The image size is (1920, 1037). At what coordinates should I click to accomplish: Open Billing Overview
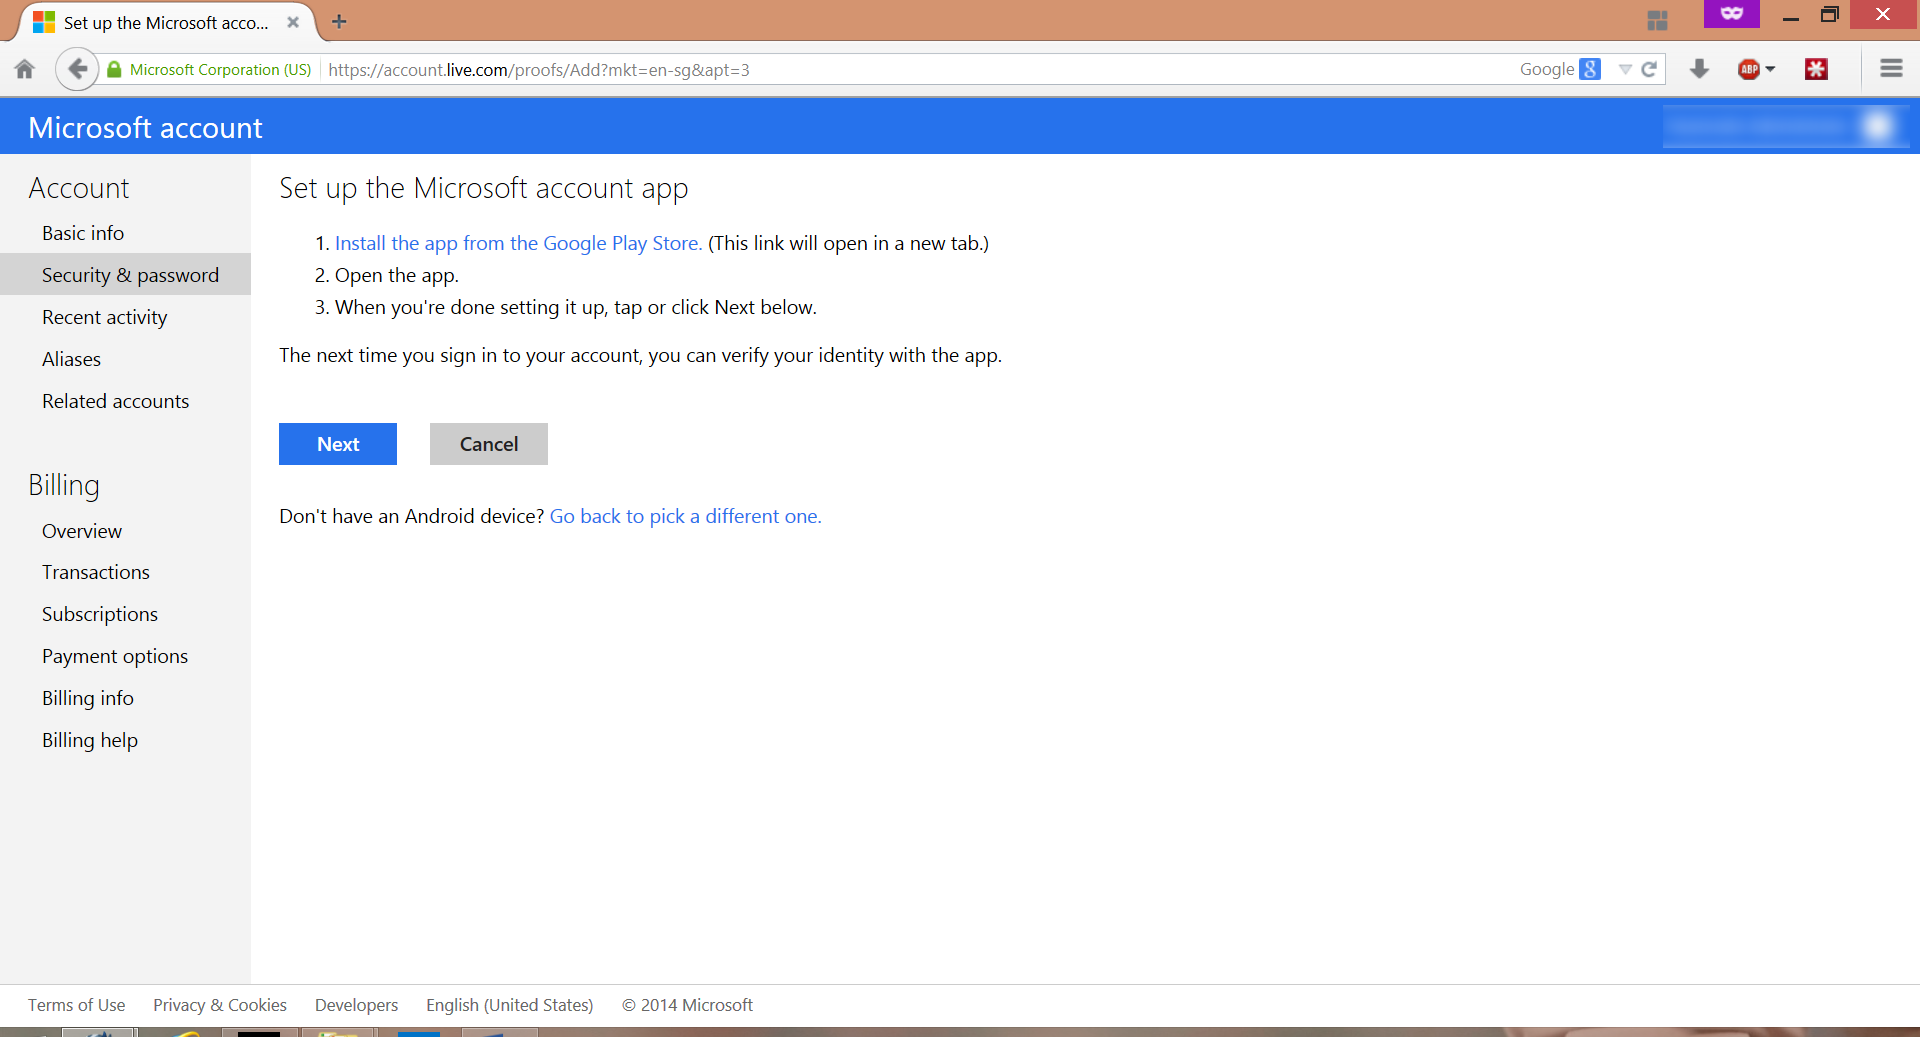pyautogui.click(x=82, y=531)
